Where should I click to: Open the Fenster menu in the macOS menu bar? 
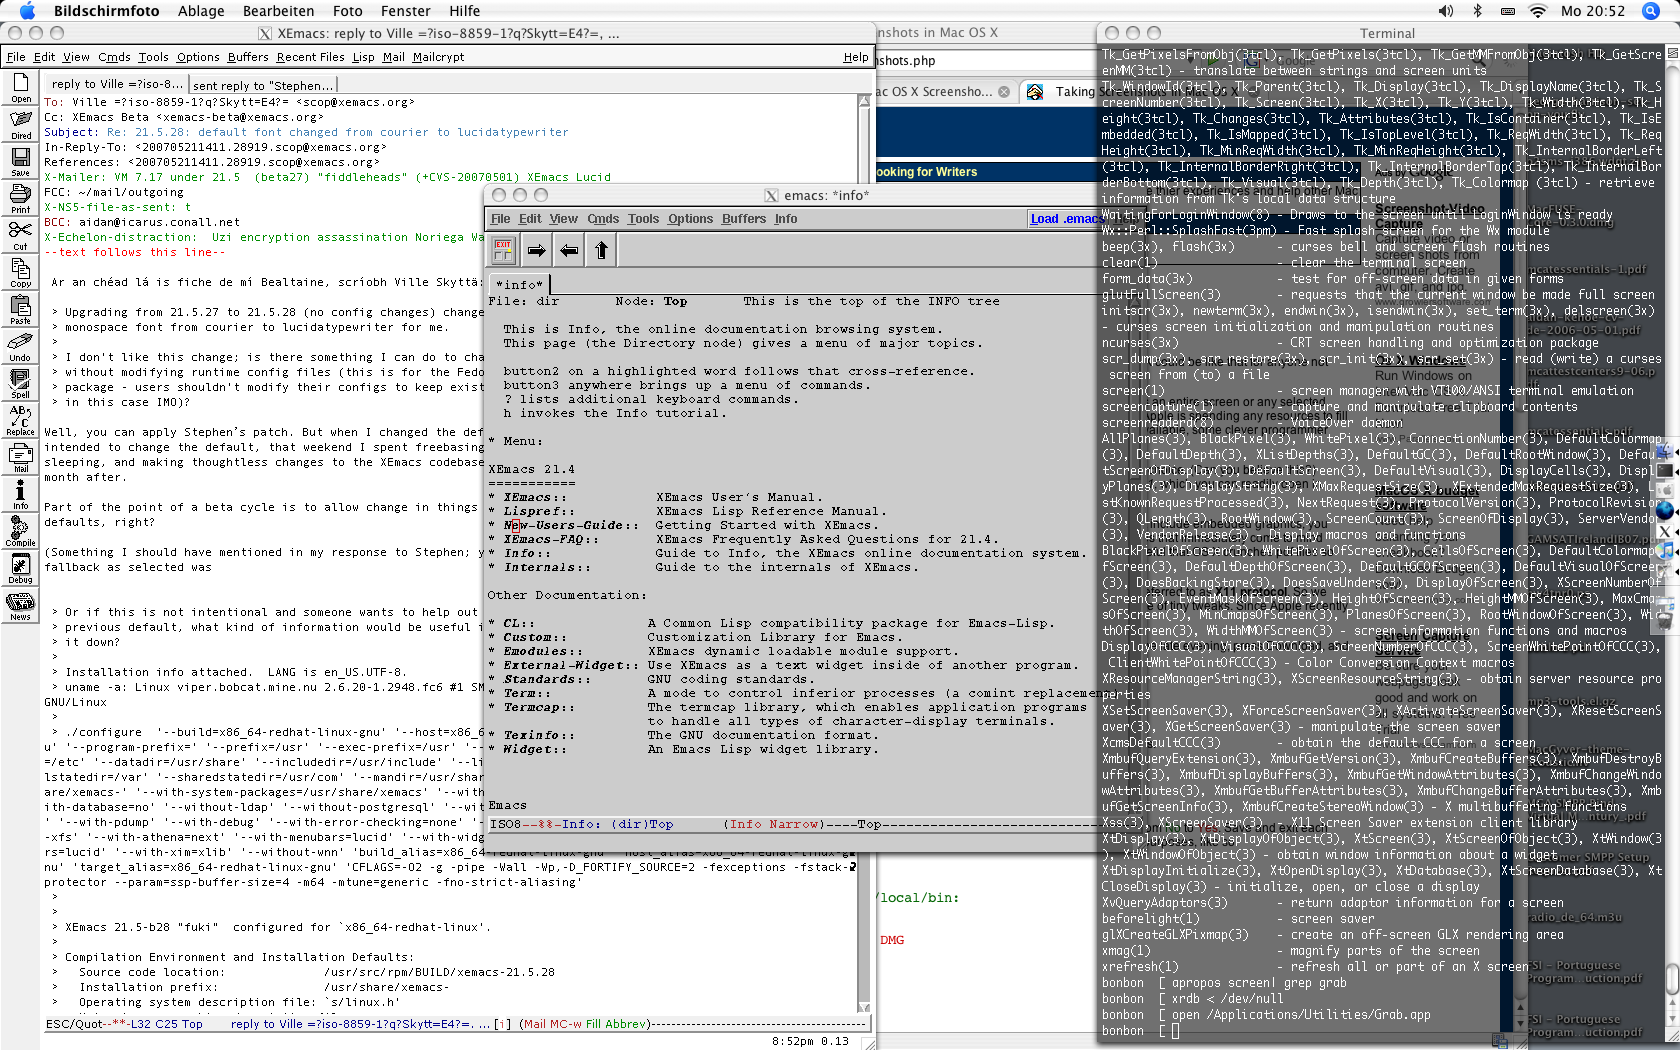[x=406, y=11]
